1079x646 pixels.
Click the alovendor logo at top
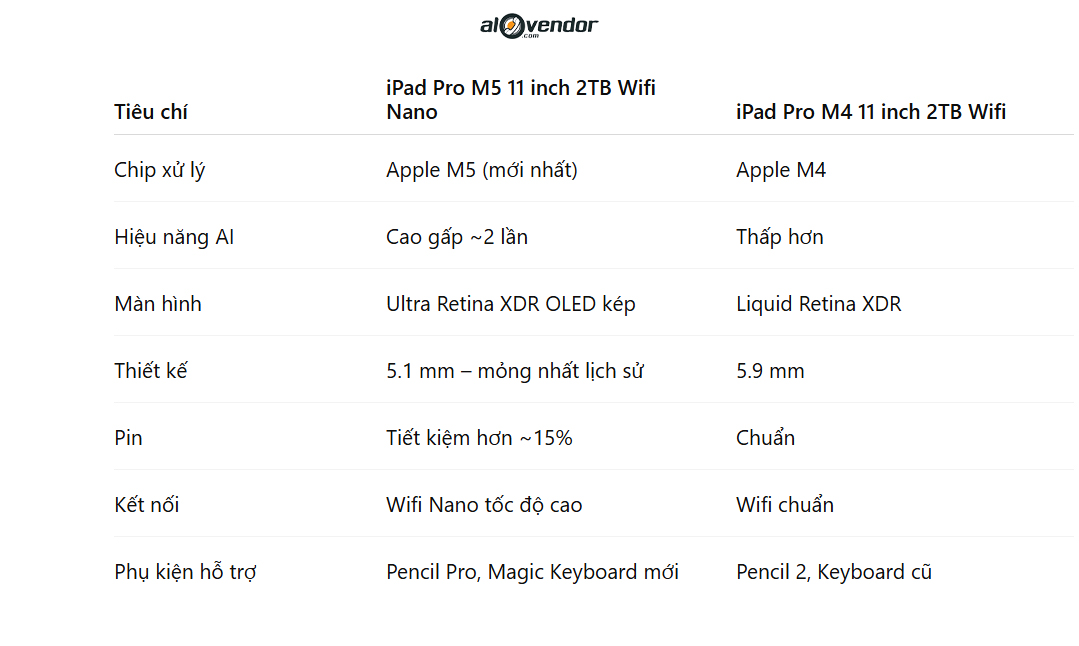538,25
